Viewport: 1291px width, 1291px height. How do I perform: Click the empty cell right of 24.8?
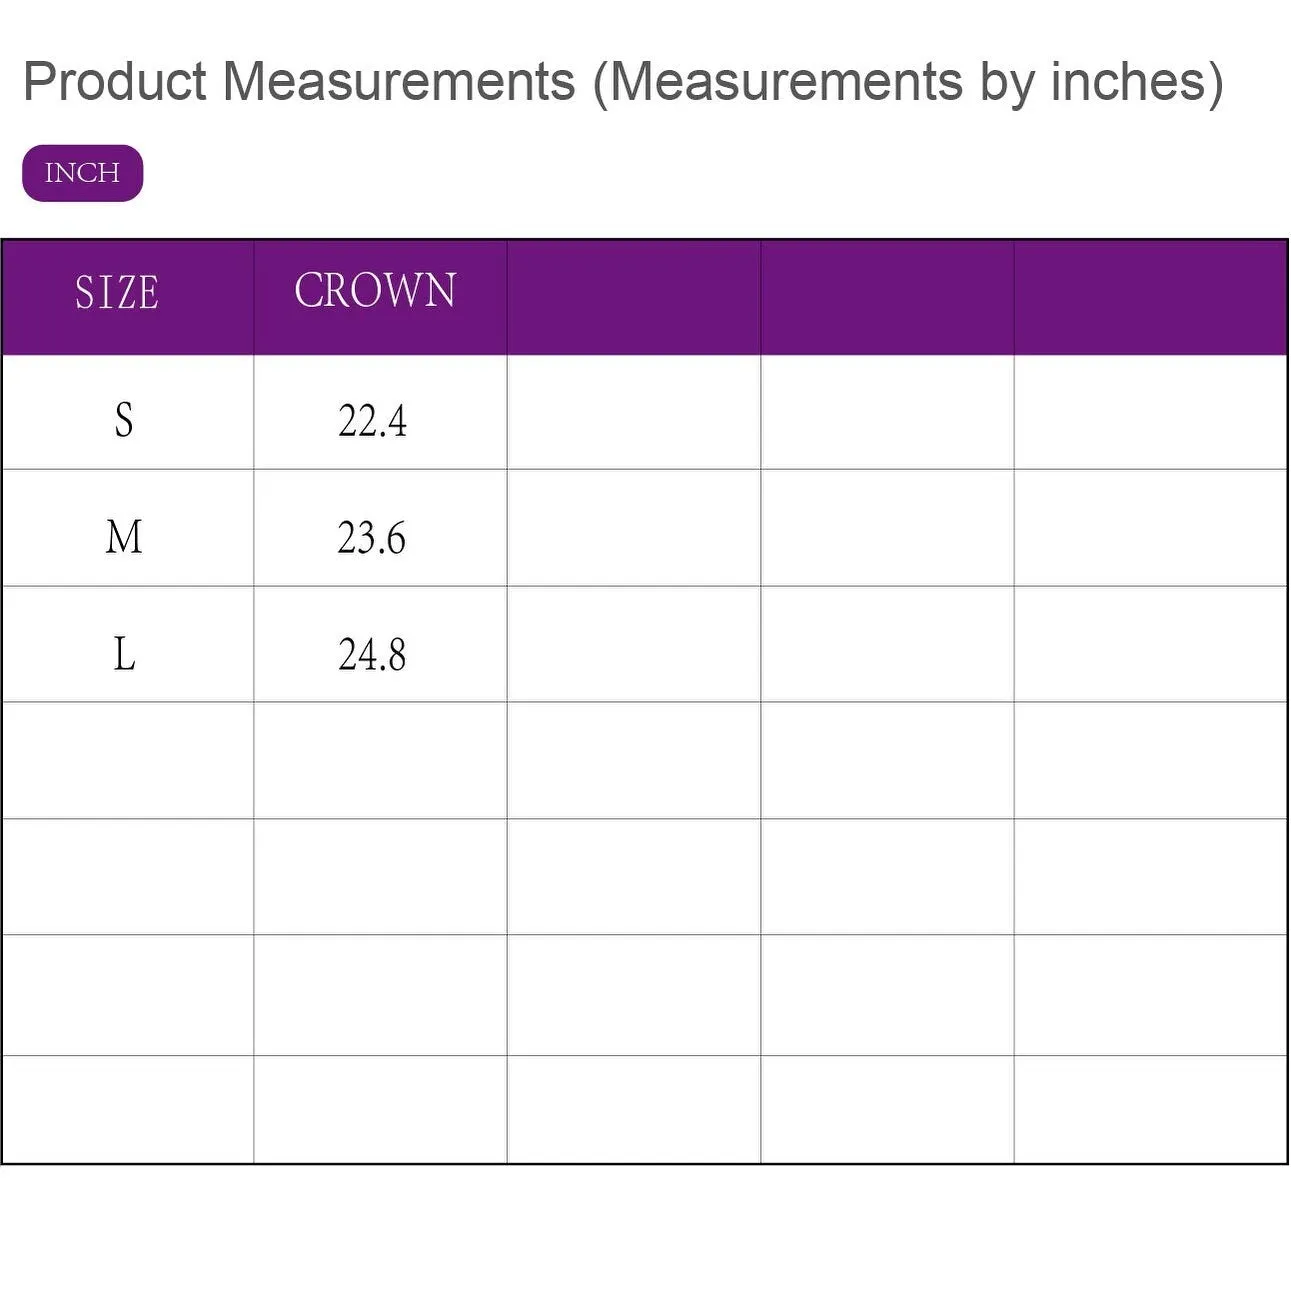(633, 645)
